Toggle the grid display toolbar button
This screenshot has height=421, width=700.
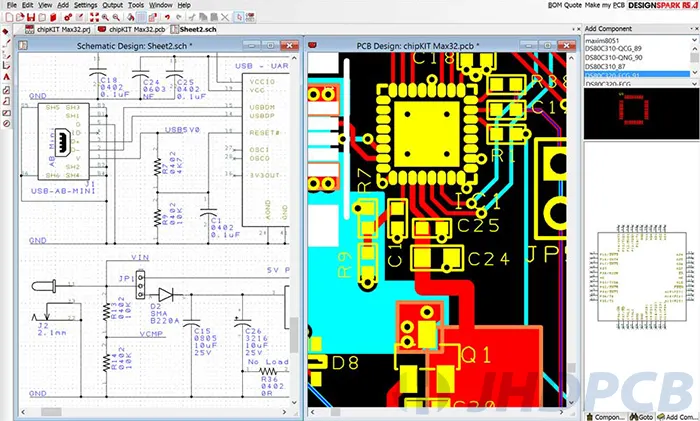[142, 17]
